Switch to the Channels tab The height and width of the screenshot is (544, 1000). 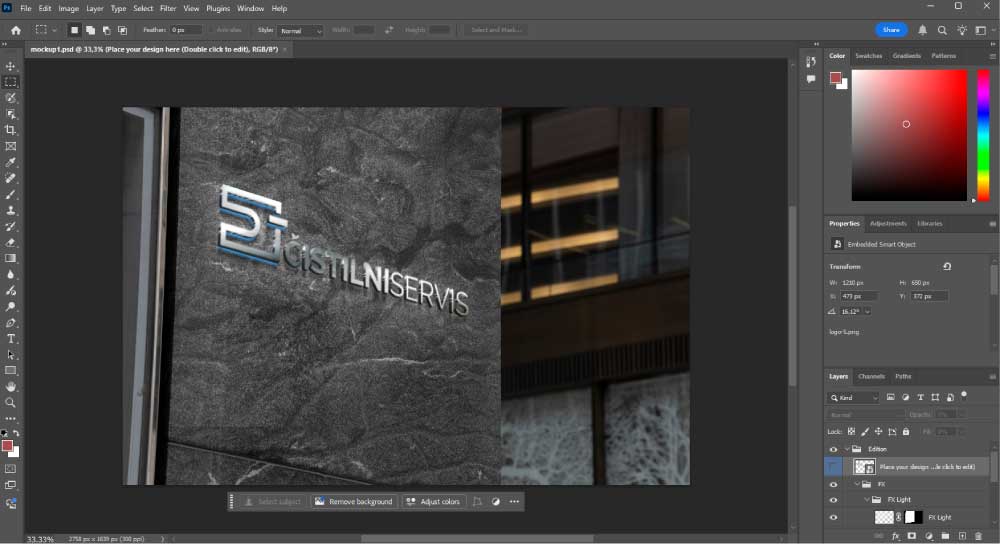point(871,376)
